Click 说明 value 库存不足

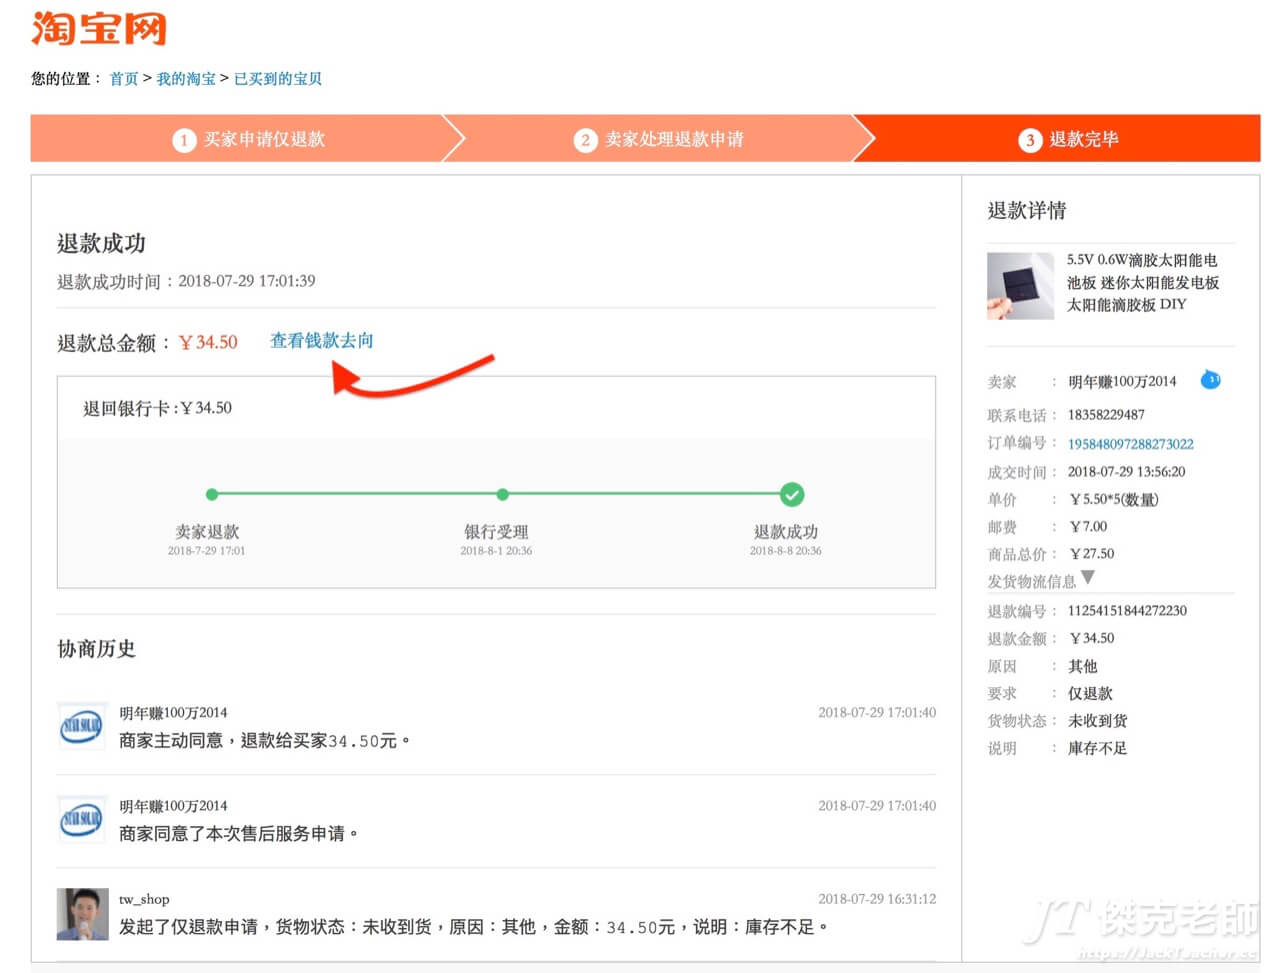[1098, 748]
